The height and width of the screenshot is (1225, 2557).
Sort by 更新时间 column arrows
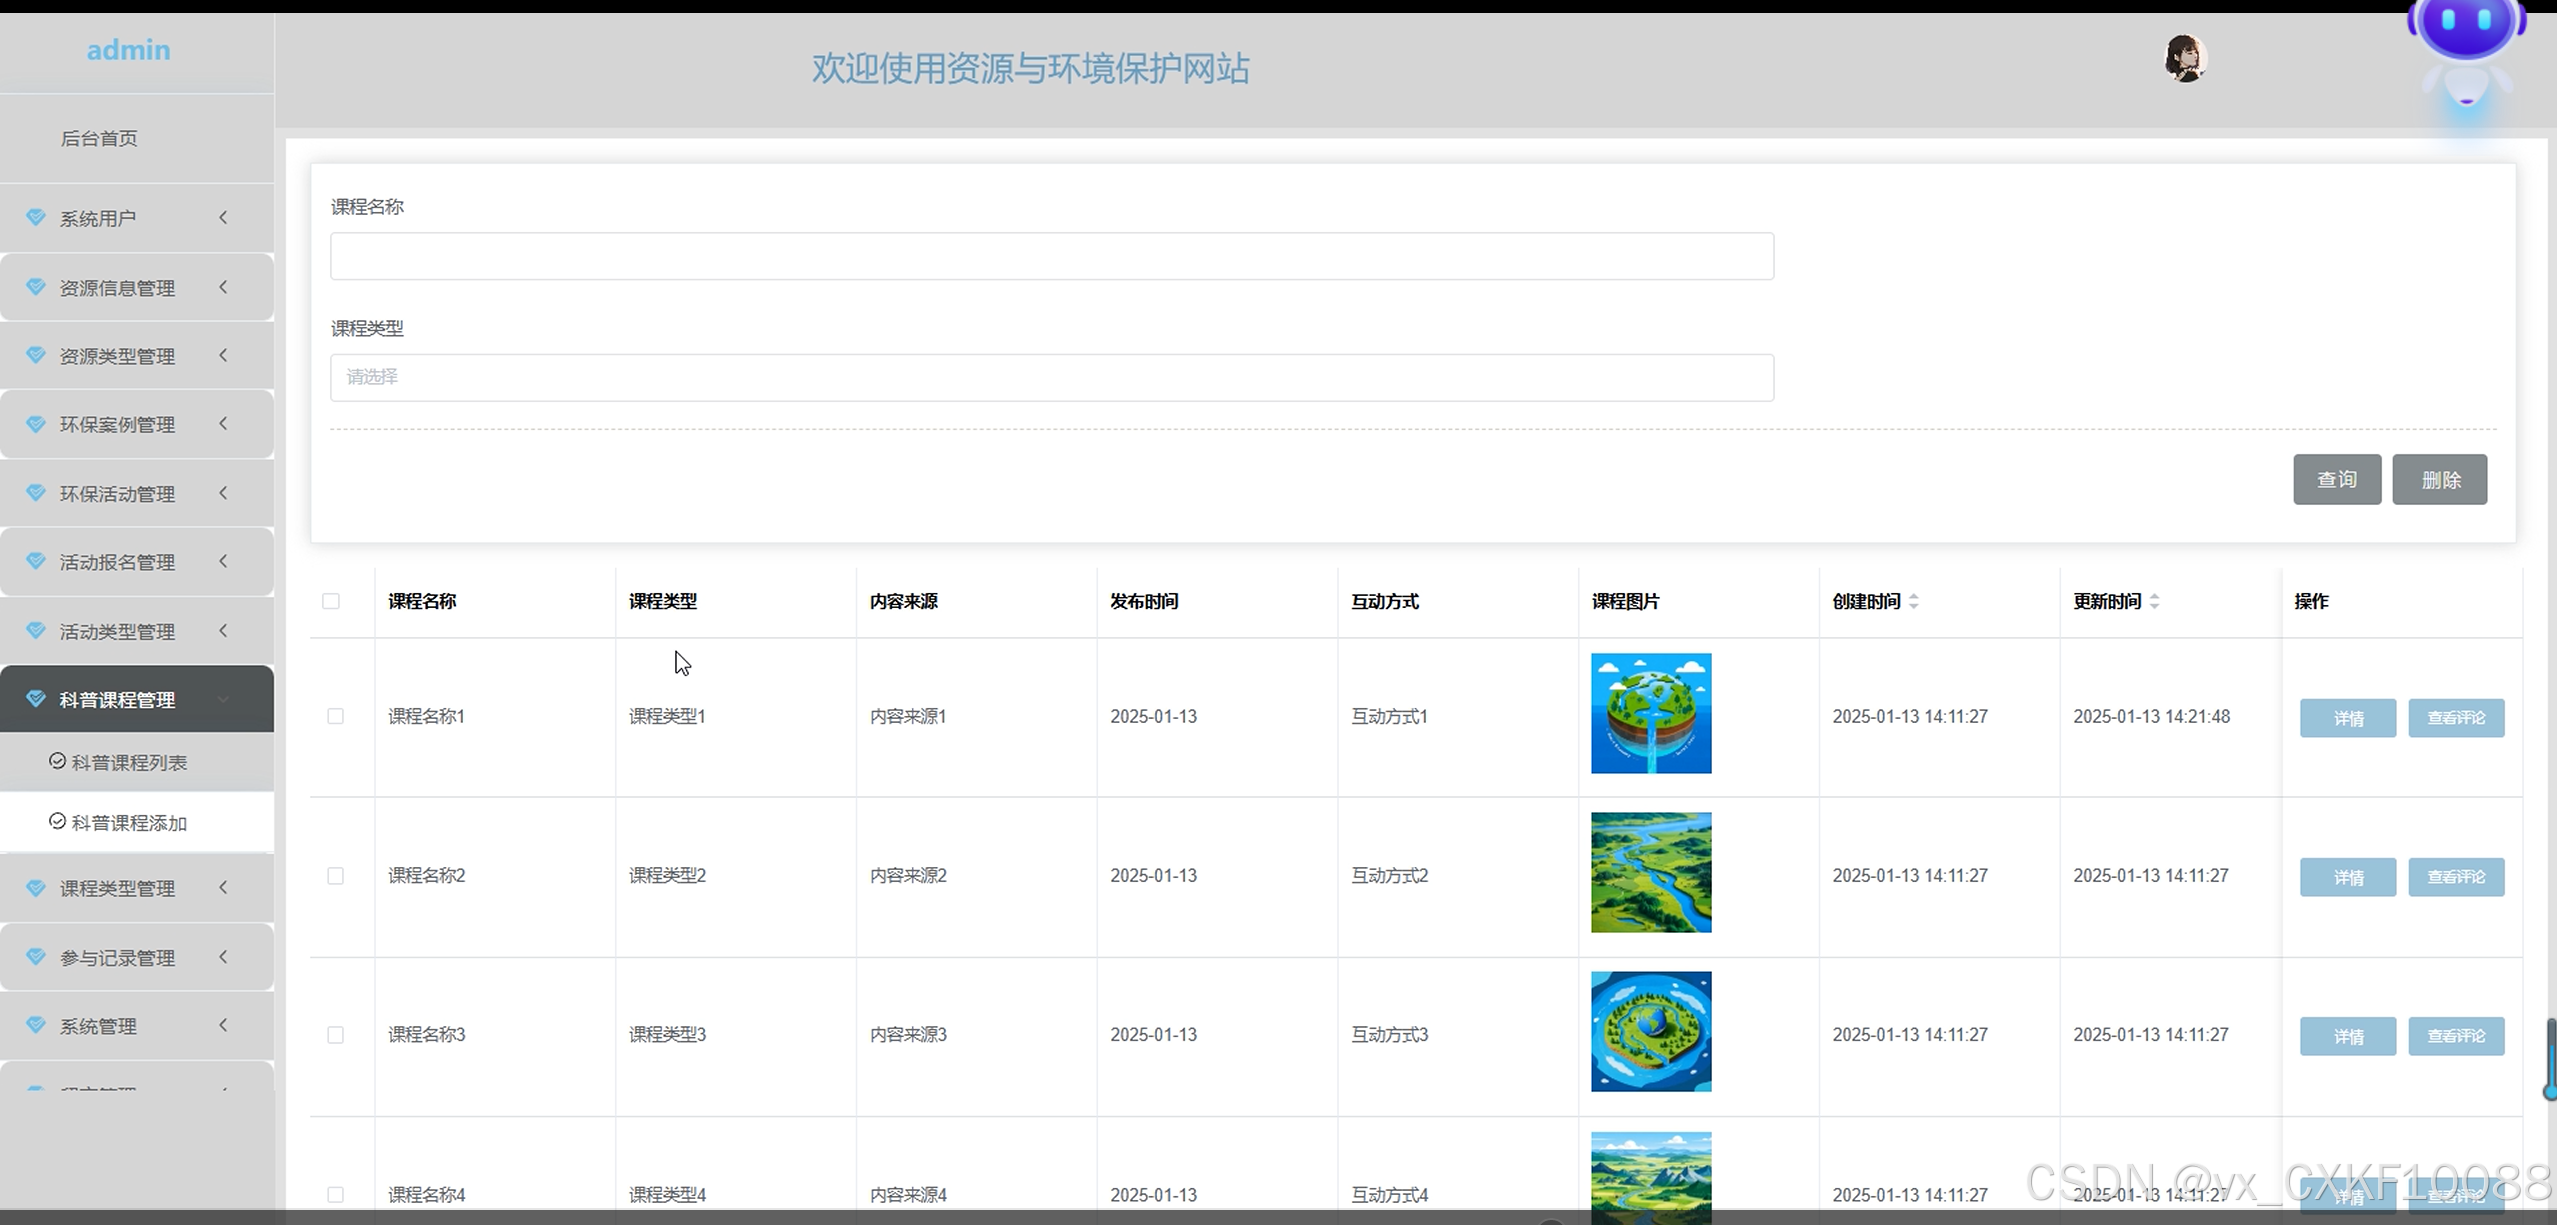click(2154, 601)
